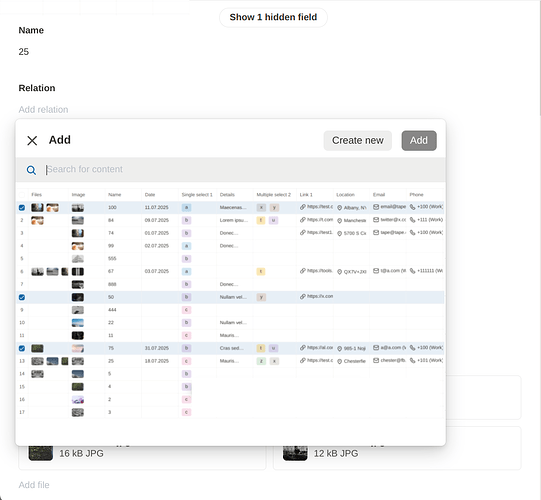
Task: Confirm selection with the Add button
Action: click(x=419, y=140)
